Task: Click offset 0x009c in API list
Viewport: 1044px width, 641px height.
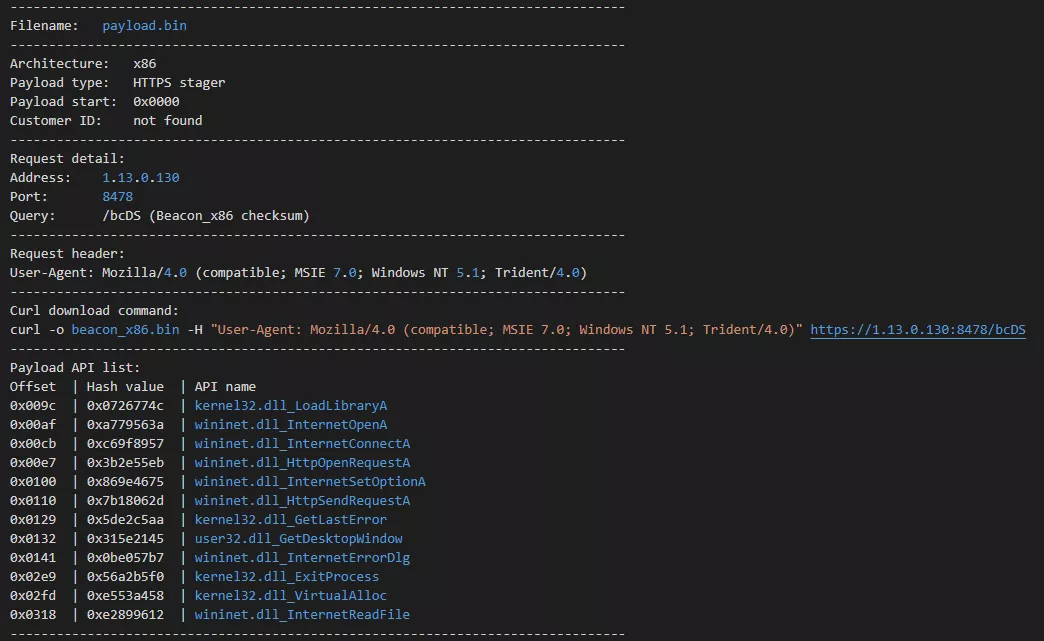Action: pos(33,405)
